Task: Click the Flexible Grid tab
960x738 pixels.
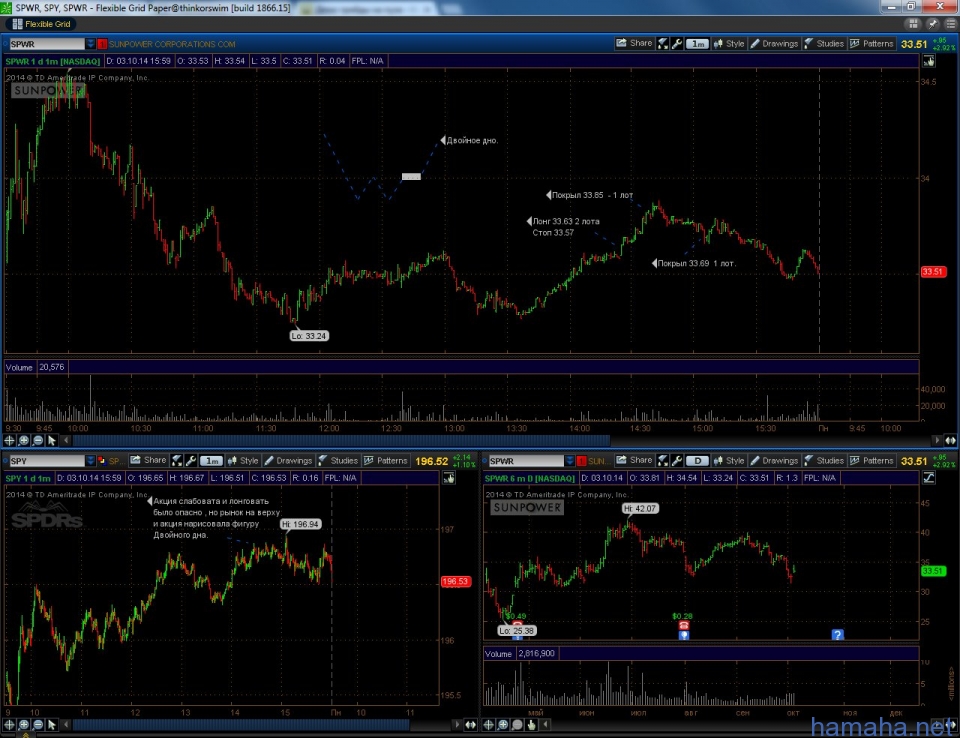Action: tap(41, 24)
